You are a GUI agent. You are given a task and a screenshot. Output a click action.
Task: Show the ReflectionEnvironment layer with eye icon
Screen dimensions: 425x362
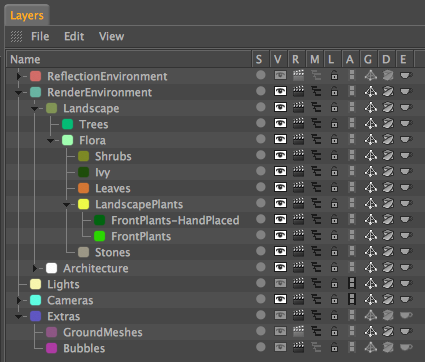pyautogui.click(x=280, y=75)
